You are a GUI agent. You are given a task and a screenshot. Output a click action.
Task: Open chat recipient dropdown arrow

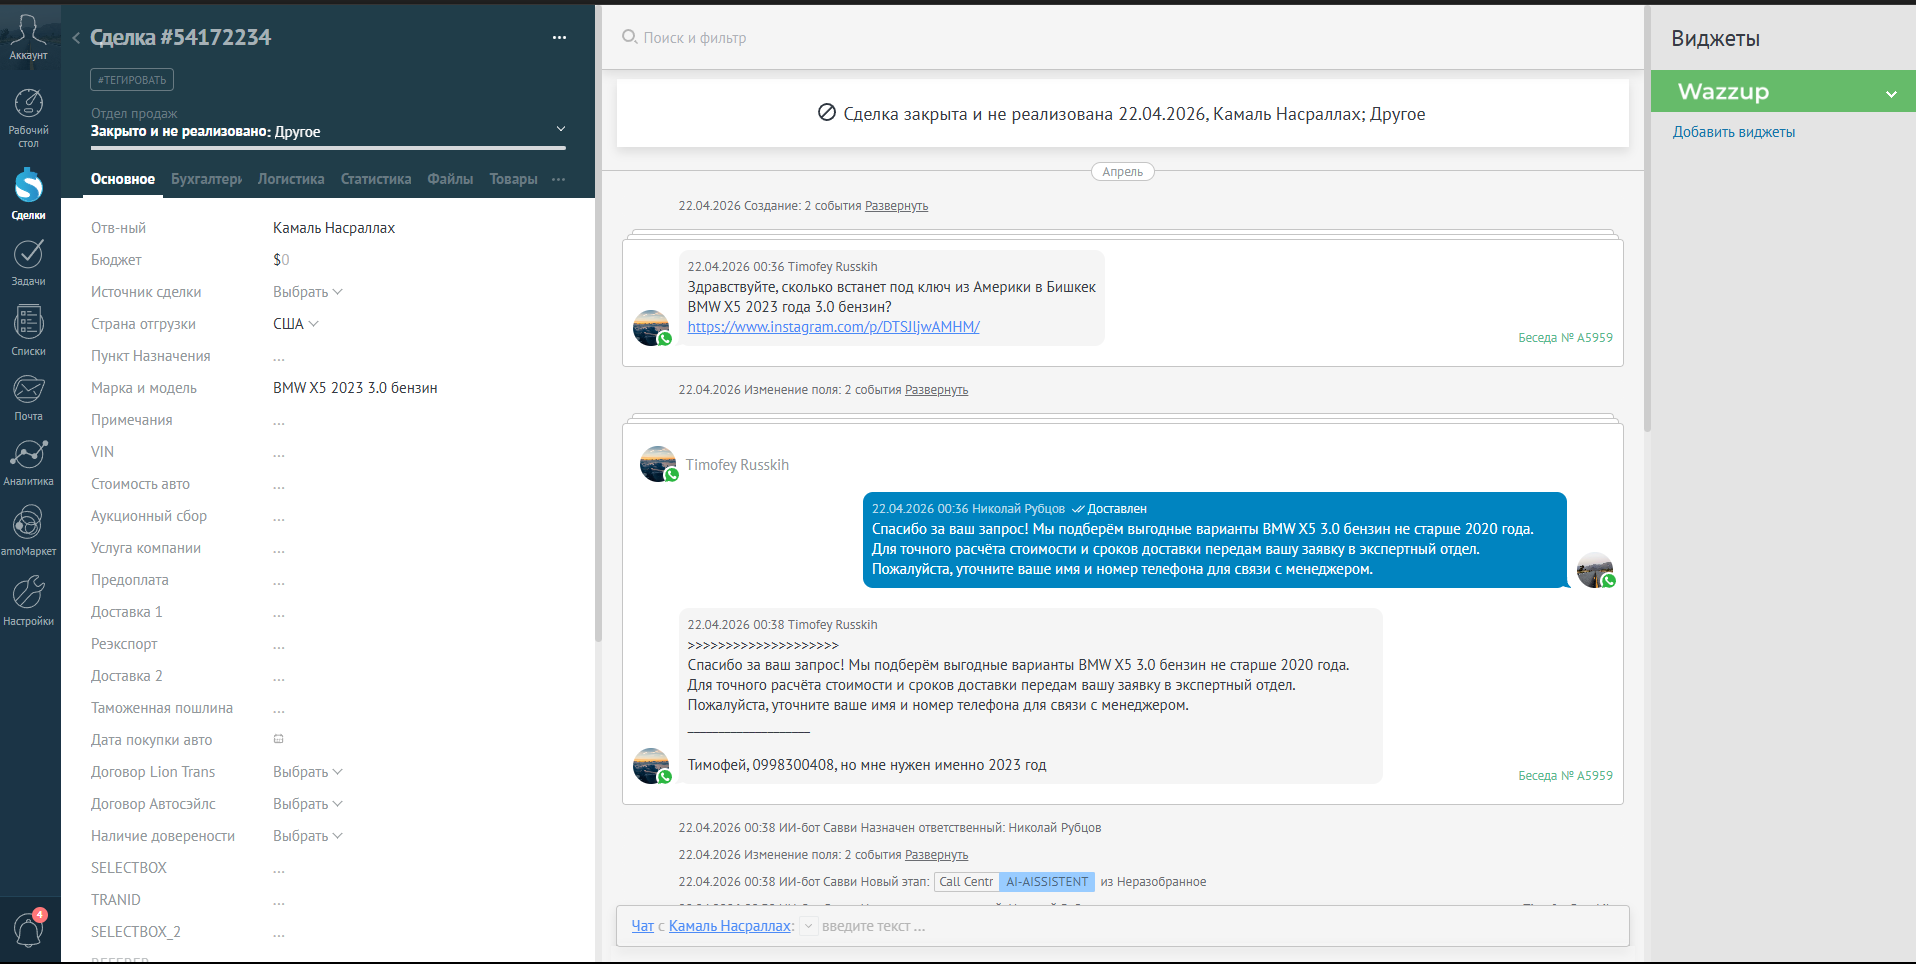[809, 926]
